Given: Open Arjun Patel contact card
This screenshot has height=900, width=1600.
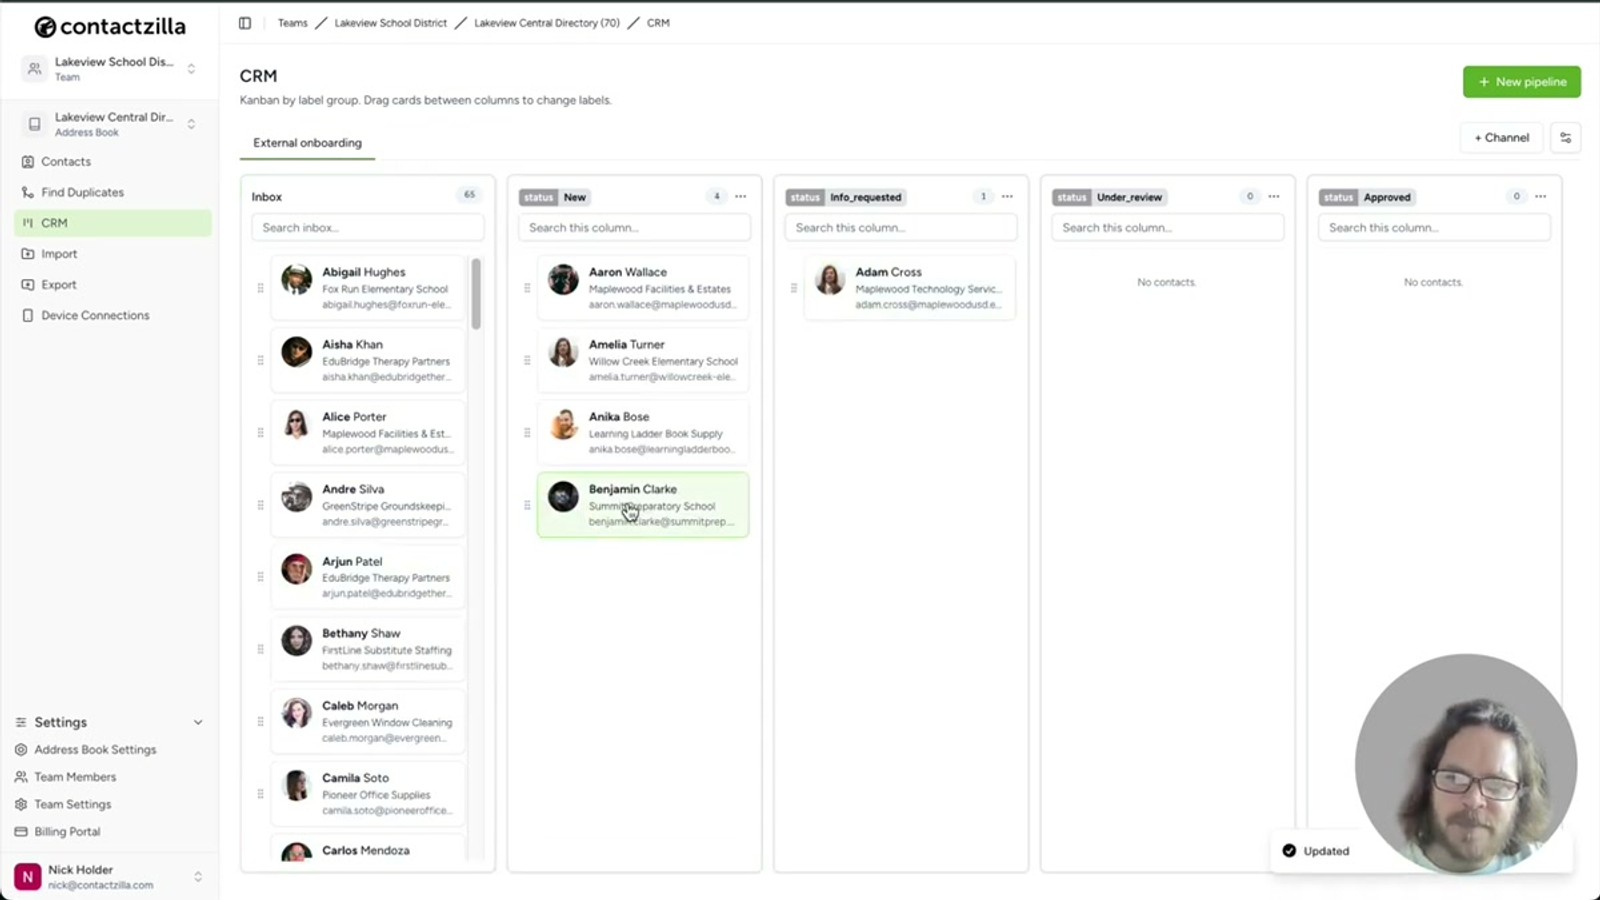Looking at the screenshot, I should 368,577.
